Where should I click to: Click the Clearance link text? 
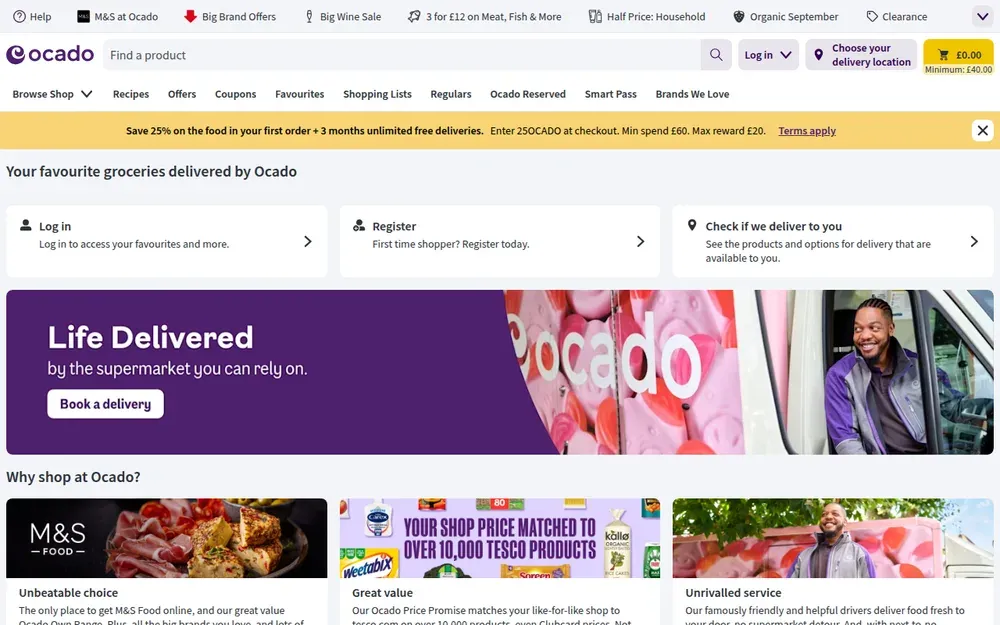coord(904,17)
